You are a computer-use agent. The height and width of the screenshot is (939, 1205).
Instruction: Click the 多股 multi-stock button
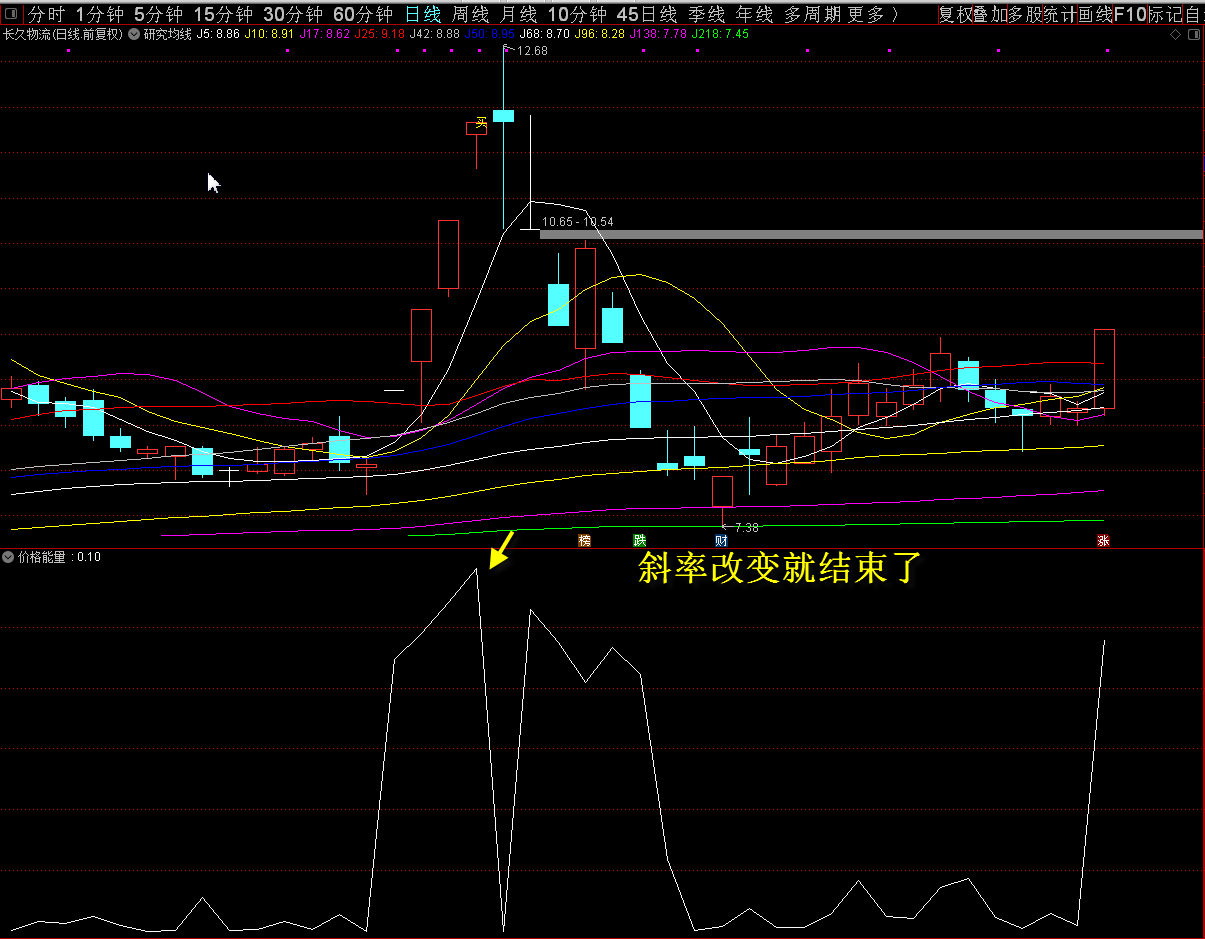(x=1026, y=14)
